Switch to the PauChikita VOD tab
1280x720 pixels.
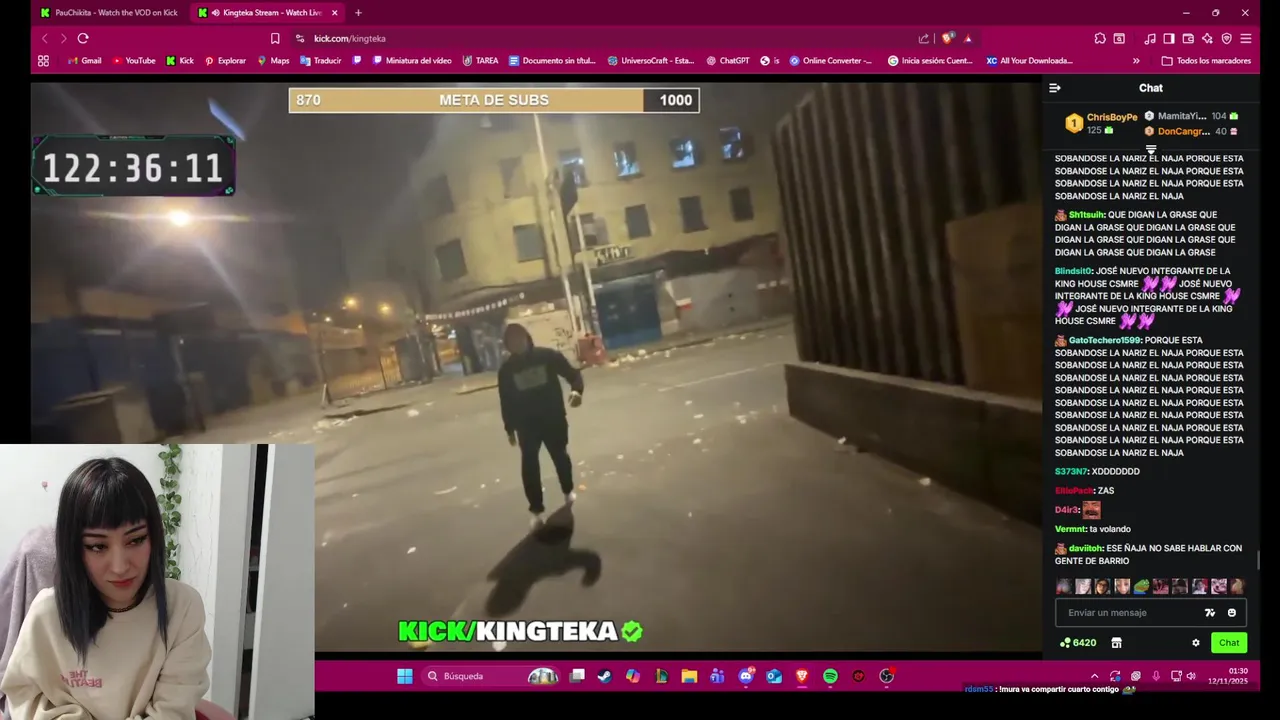click(x=109, y=13)
